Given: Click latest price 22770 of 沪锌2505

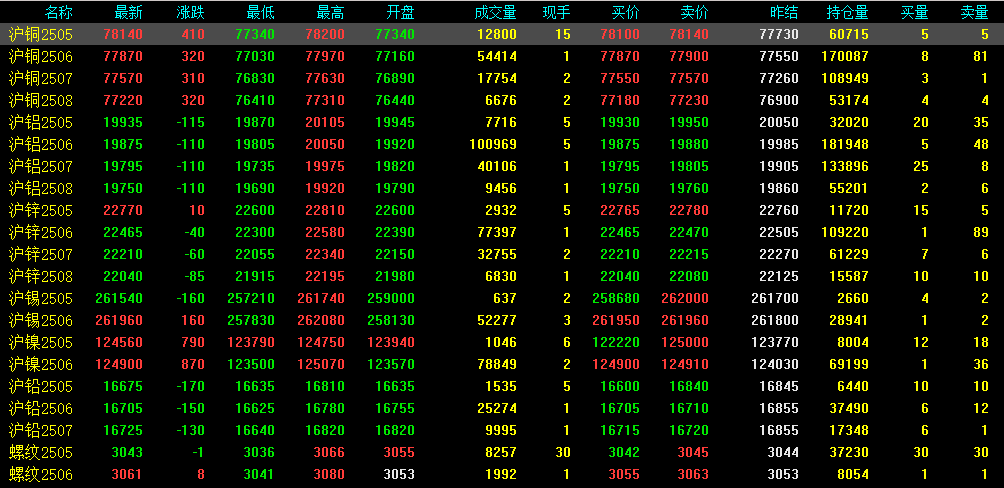Looking at the screenshot, I should (123, 211).
